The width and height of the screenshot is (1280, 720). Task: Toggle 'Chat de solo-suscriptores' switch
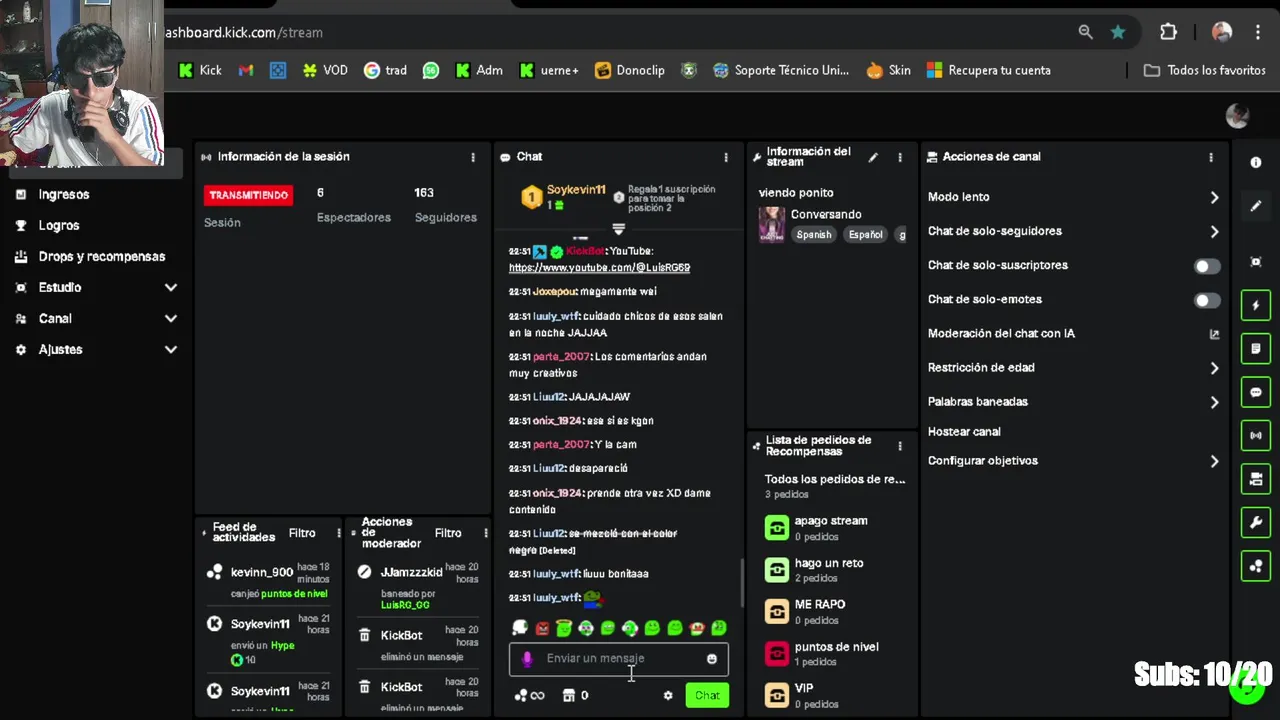tap(1207, 266)
